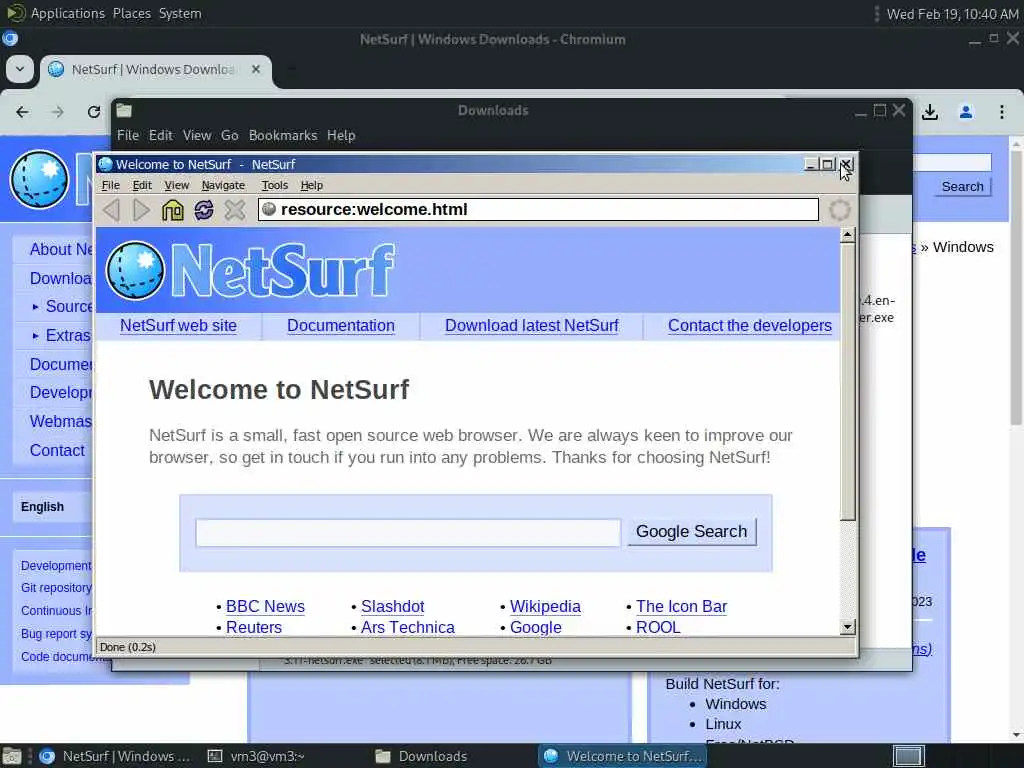Viewport: 1024px width, 768px height.
Task: Open NetSurf View menu
Action: (176, 185)
